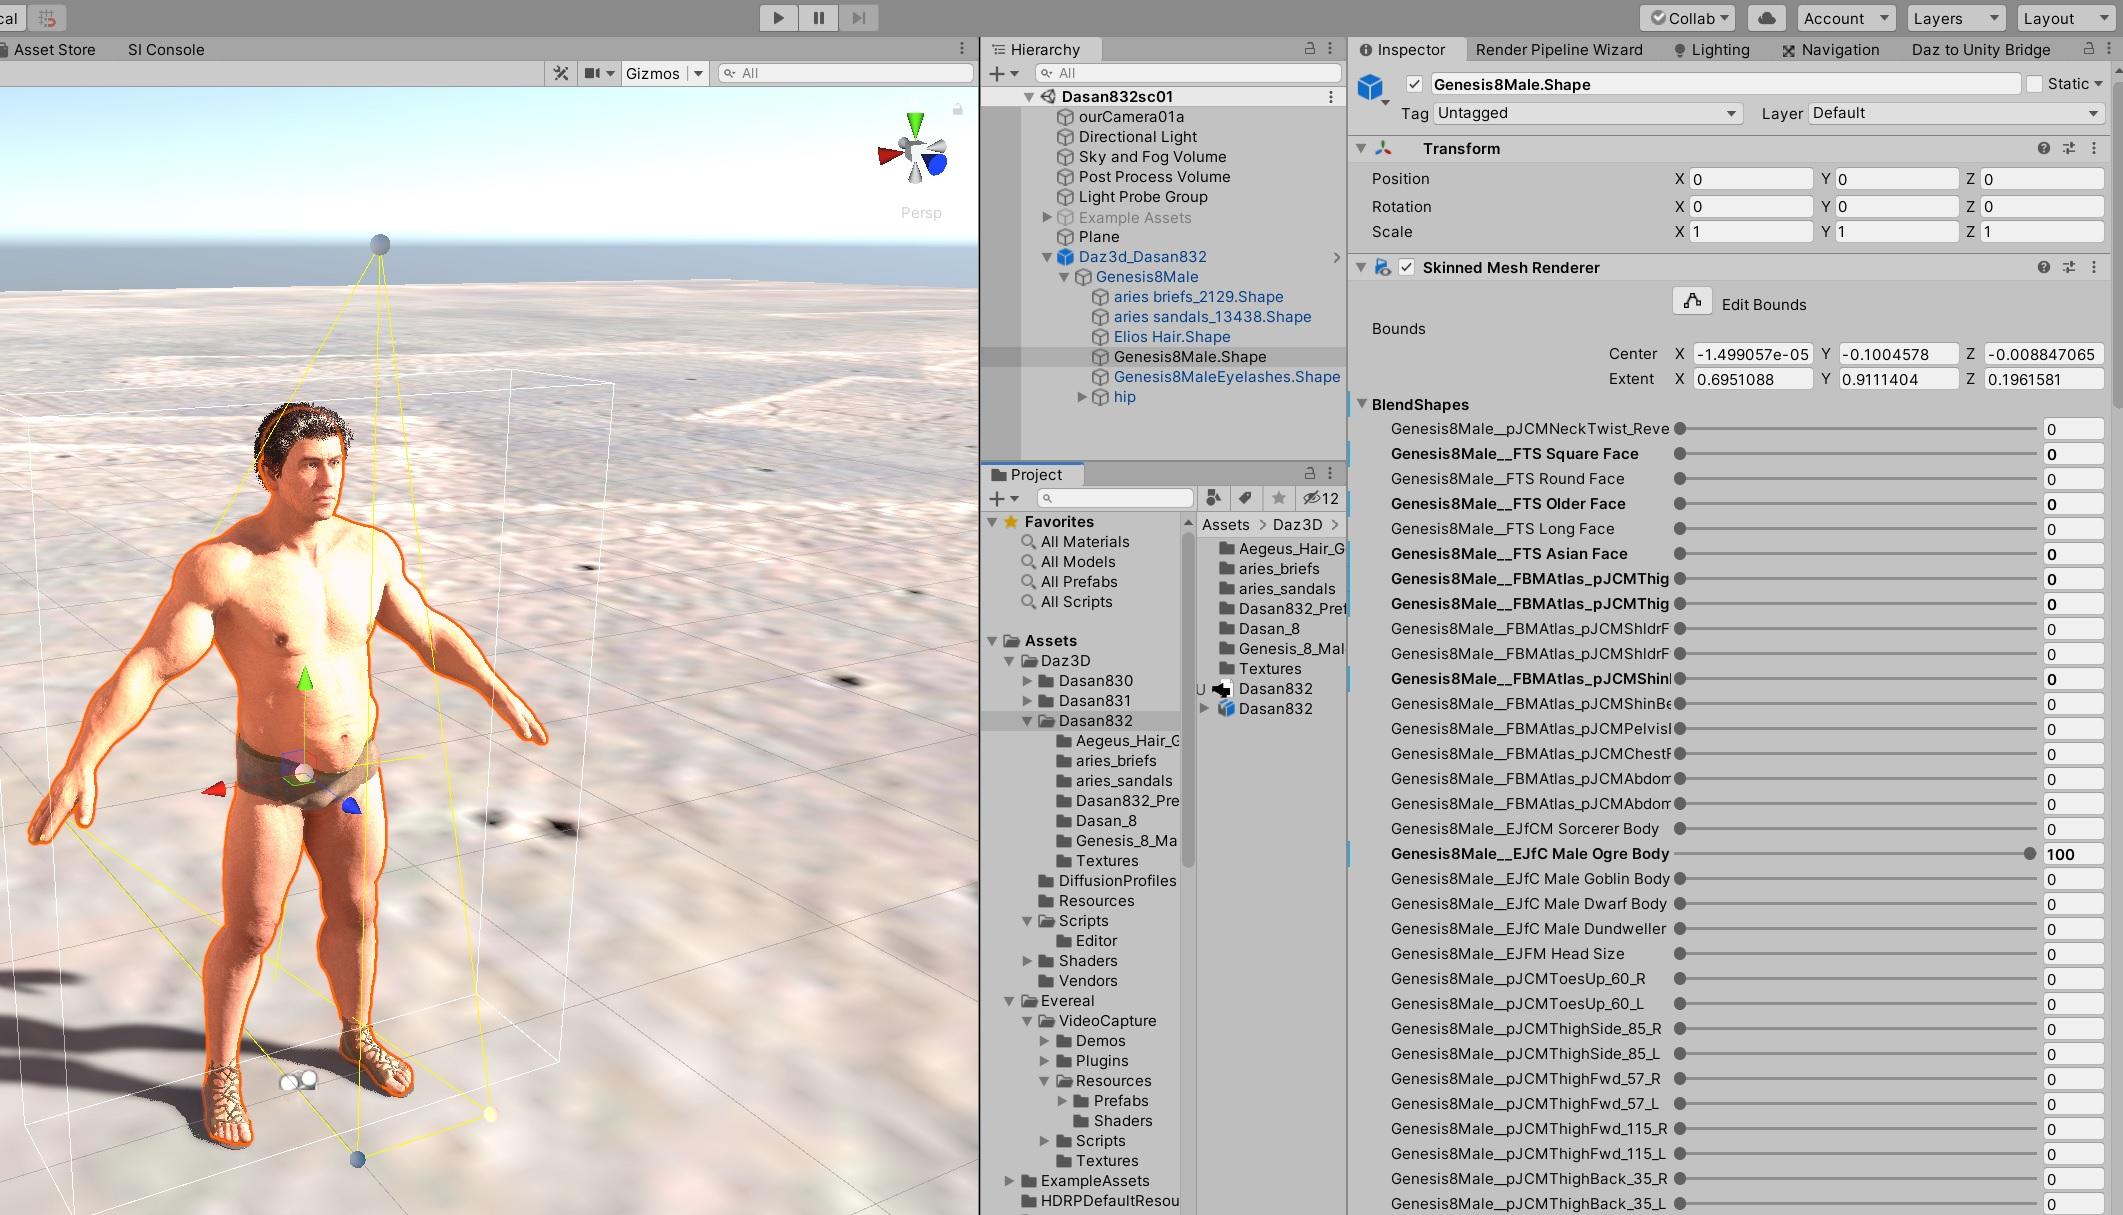The image size is (2123, 1215).
Task: Click the Play button in toolbar
Action: click(x=778, y=18)
